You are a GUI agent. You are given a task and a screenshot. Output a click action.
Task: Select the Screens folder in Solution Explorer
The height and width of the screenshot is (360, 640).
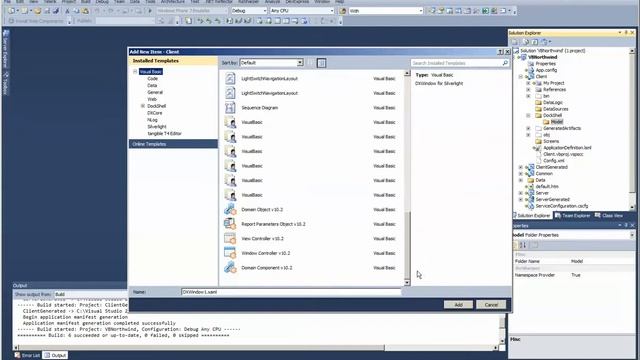click(x=551, y=141)
